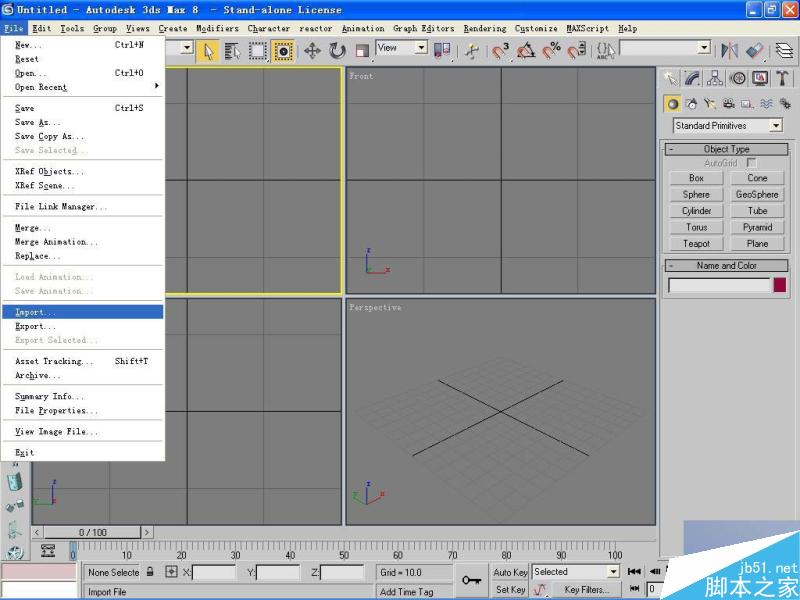Toggle the AutoGrid checkbox

(751, 163)
